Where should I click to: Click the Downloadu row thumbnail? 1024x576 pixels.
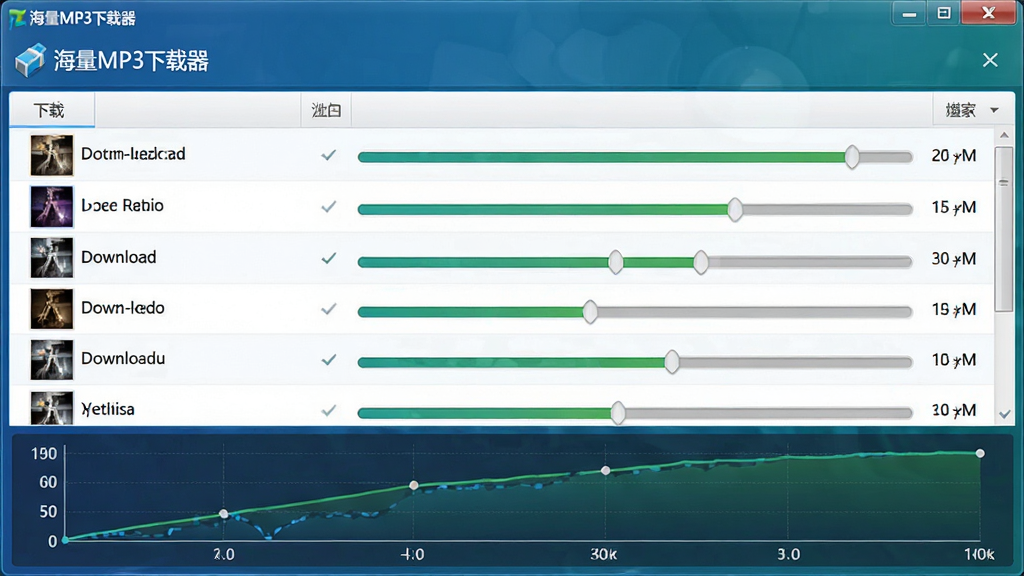point(52,360)
